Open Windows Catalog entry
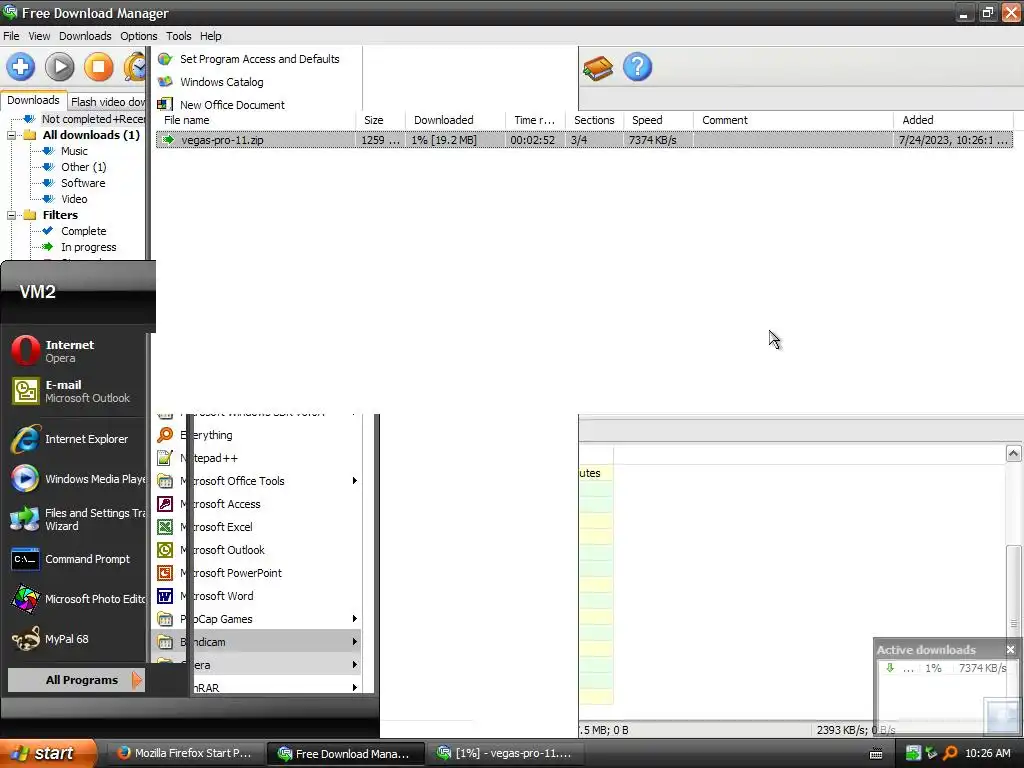The image size is (1024, 768). pos(221,82)
